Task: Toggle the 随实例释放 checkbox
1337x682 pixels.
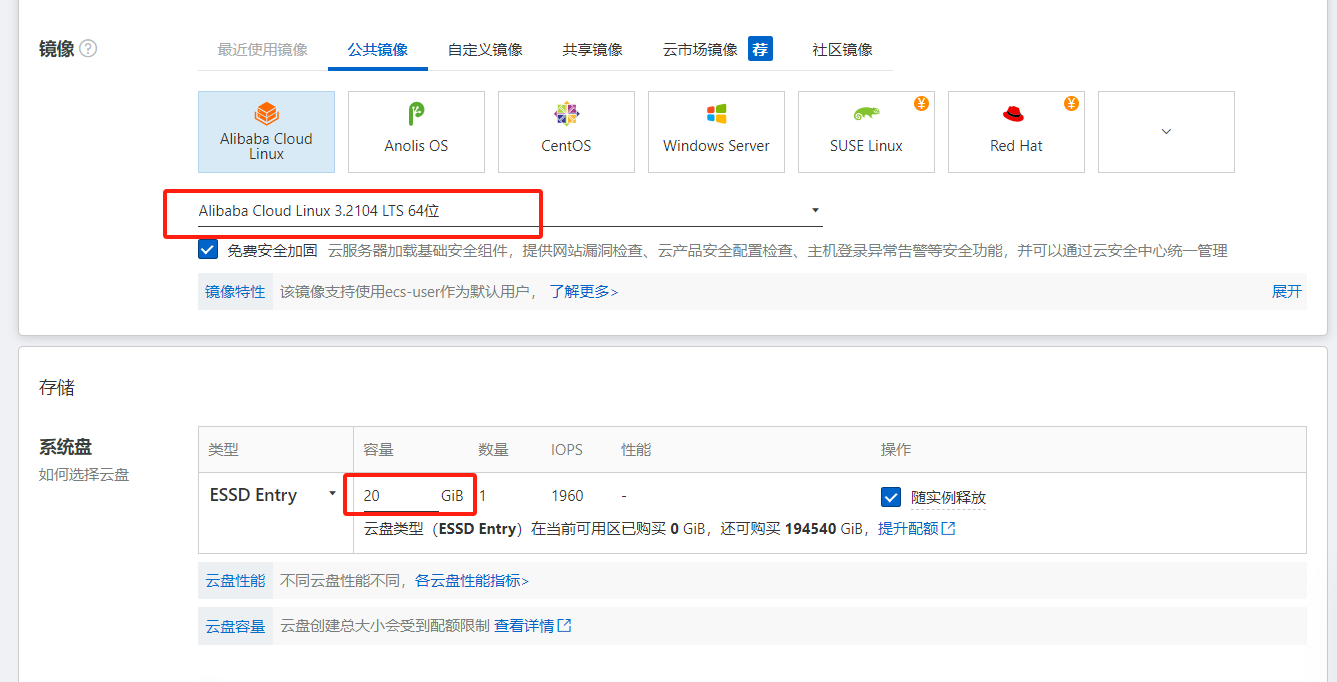Action: [x=891, y=497]
